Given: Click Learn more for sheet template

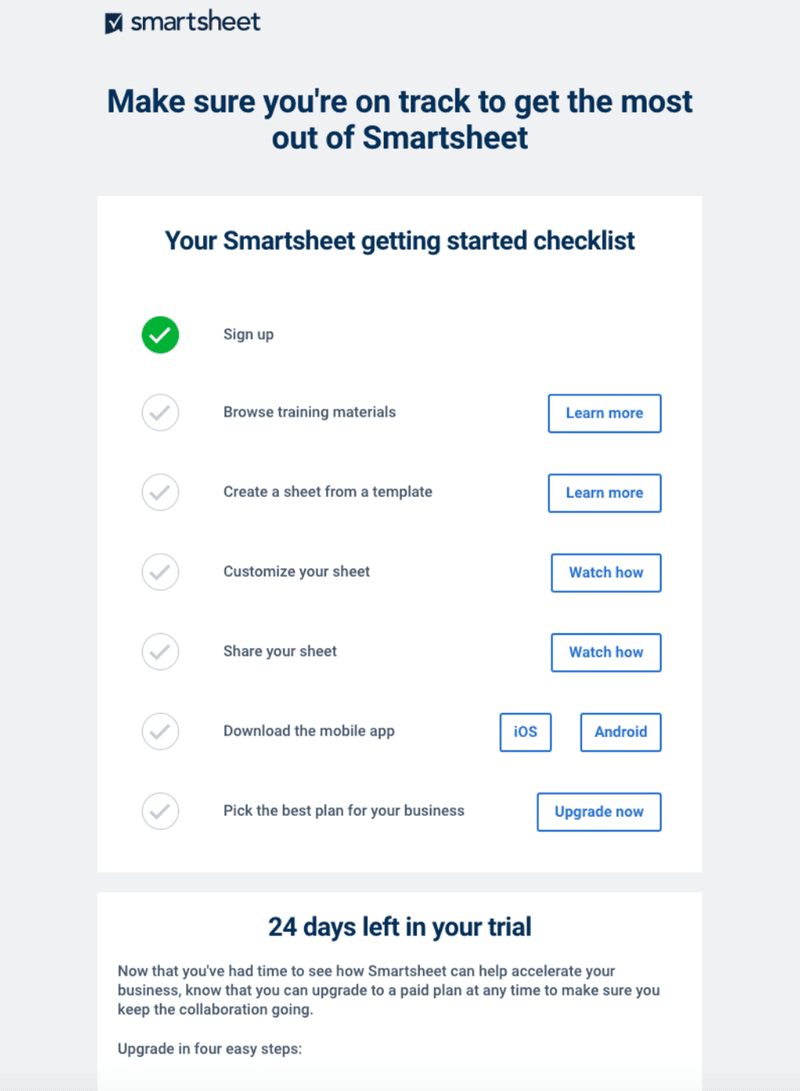Looking at the screenshot, I should pyautogui.click(x=604, y=493).
